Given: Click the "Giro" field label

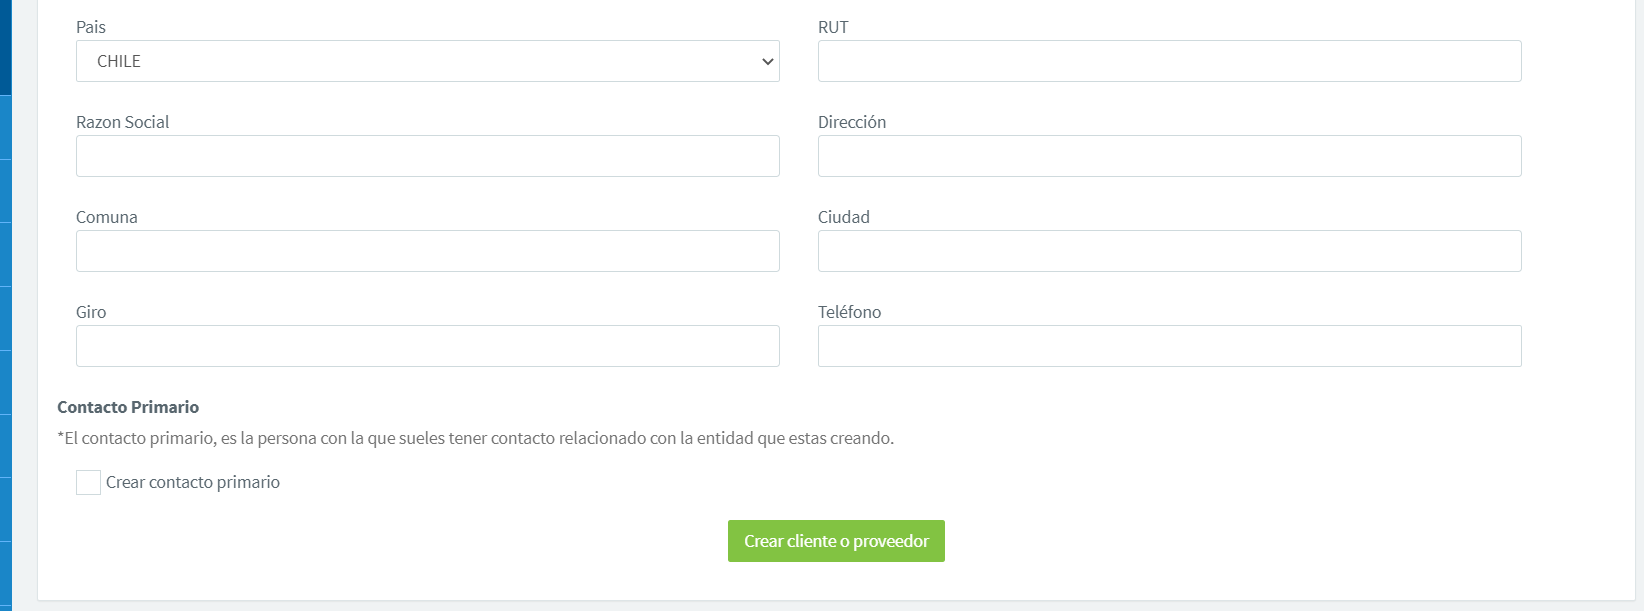Looking at the screenshot, I should [91, 312].
